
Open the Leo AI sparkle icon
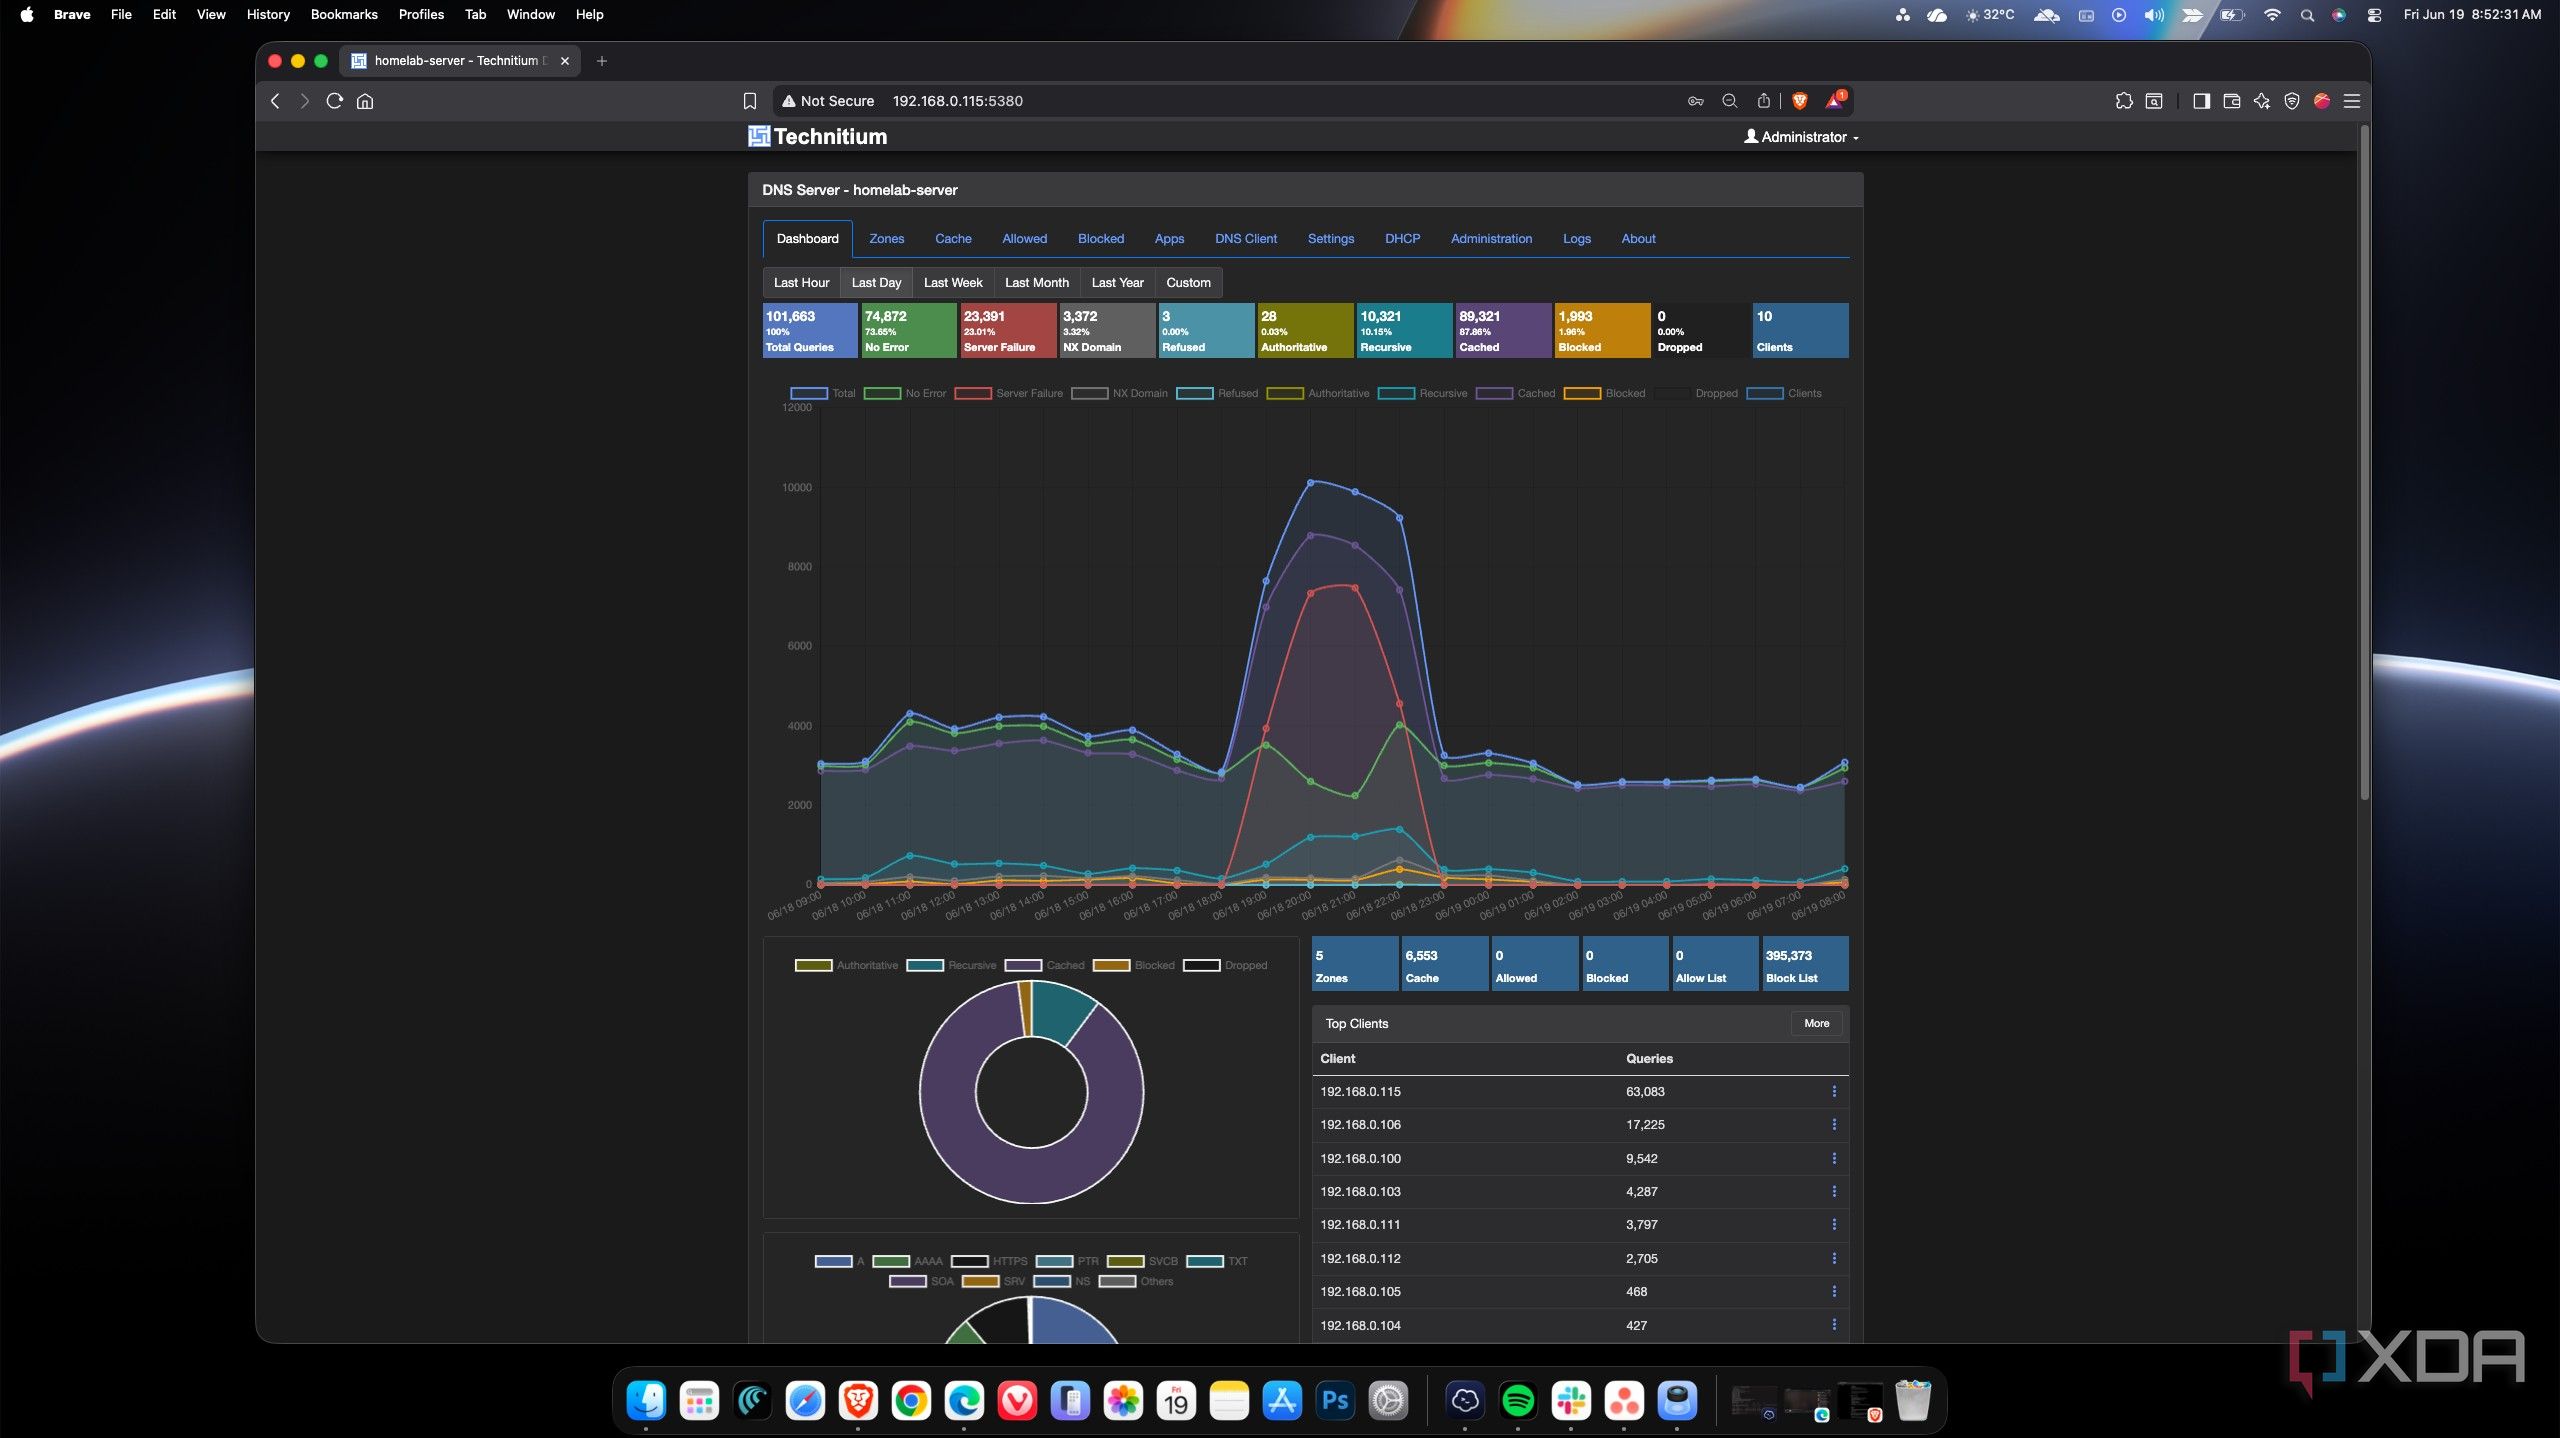[2262, 101]
